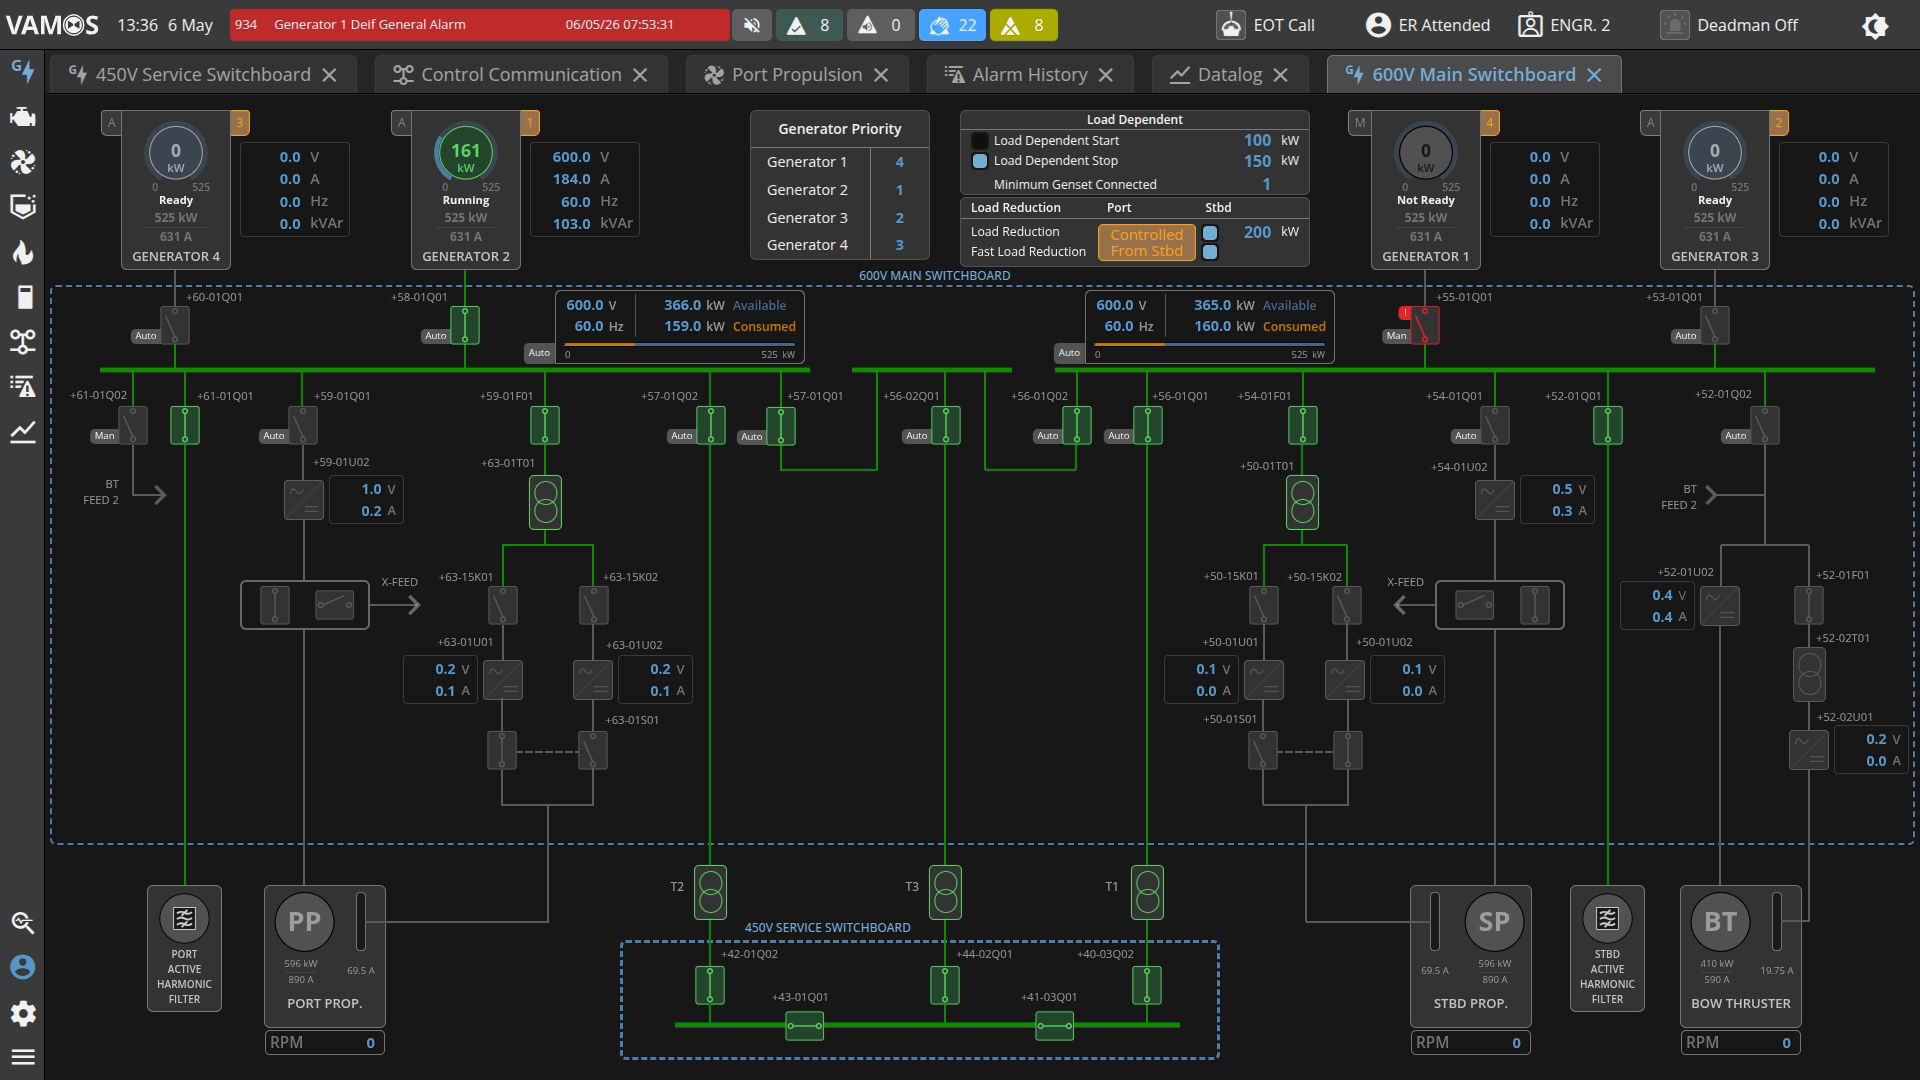
Task: Open the power management sidebar icon
Action: click(22, 71)
